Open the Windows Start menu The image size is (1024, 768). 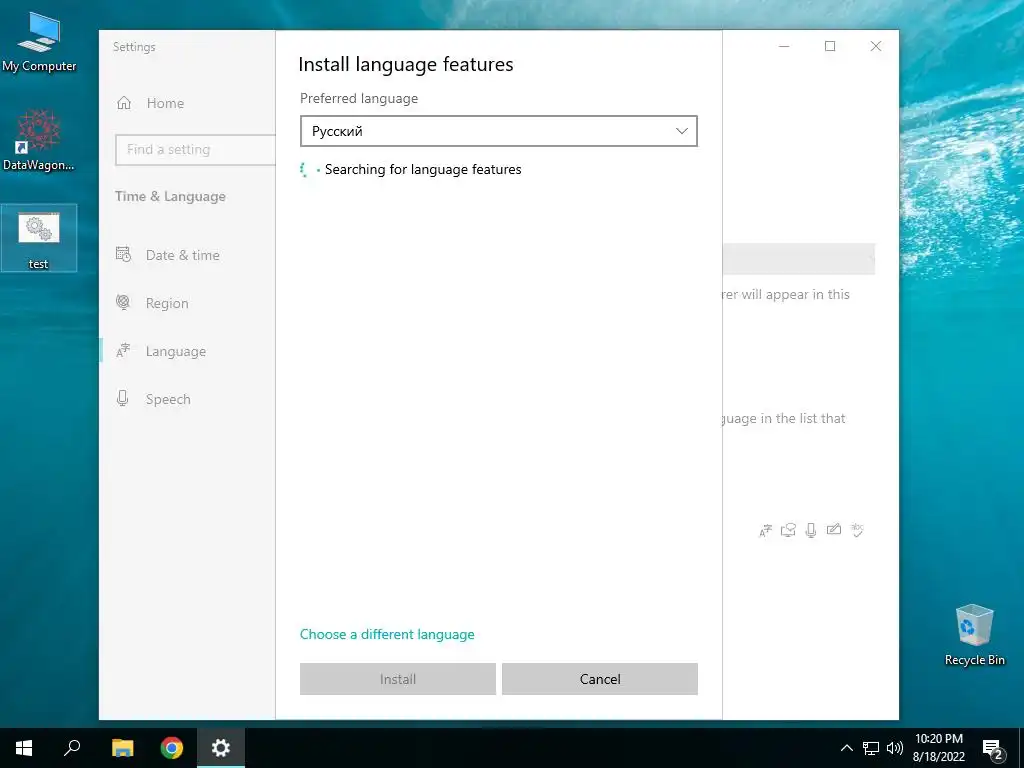pyautogui.click(x=24, y=748)
